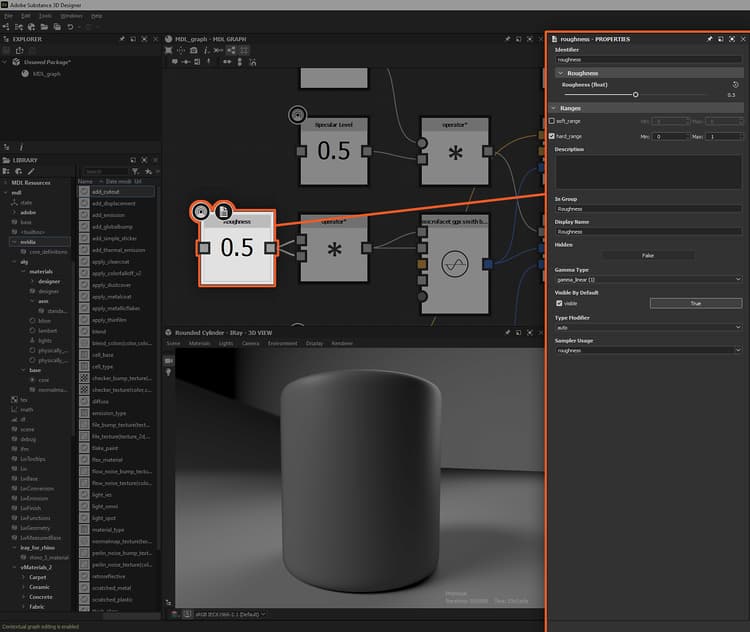Click the hard_range Max value field
The width and height of the screenshot is (750, 632).
(724, 136)
